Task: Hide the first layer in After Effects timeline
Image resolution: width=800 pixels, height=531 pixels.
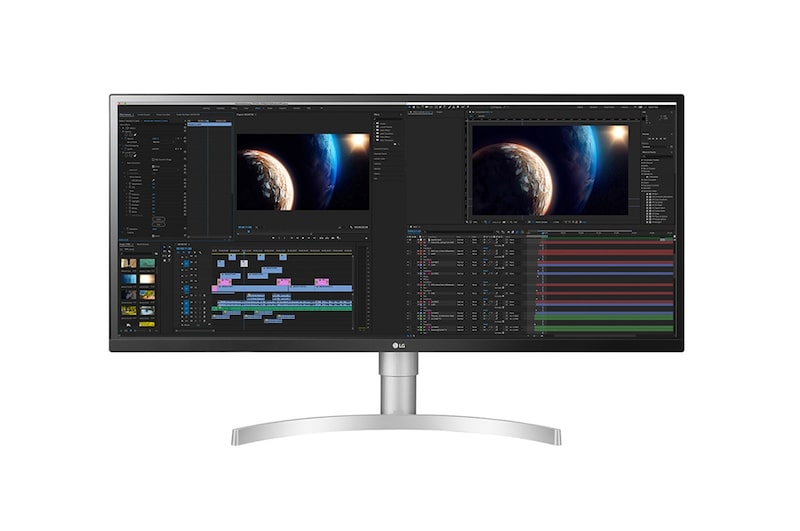Action: coord(408,240)
